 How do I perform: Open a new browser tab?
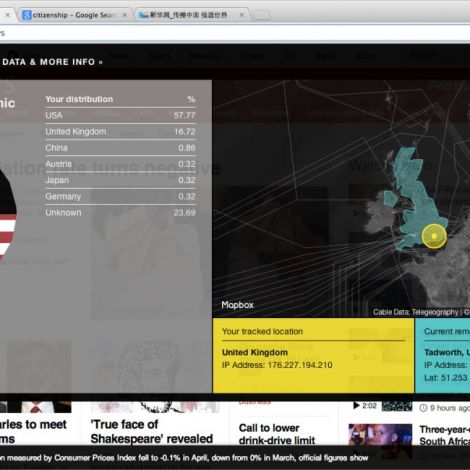[261, 15]
